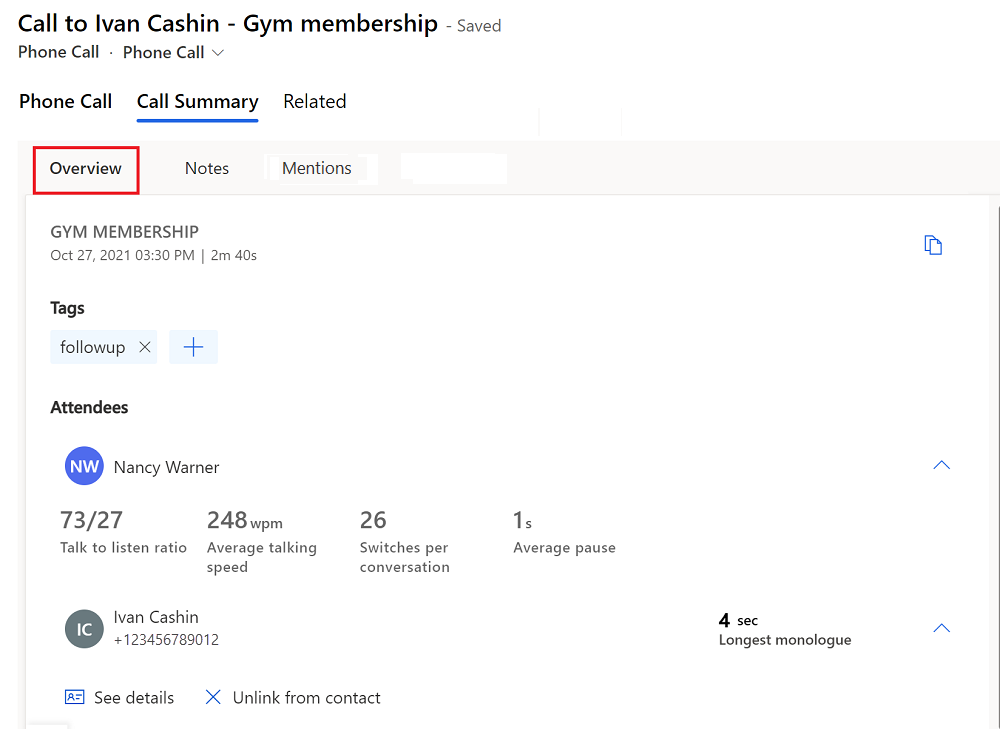Remove the followup tag
The image size is (1000, 729).
click(x=144, y=346)
